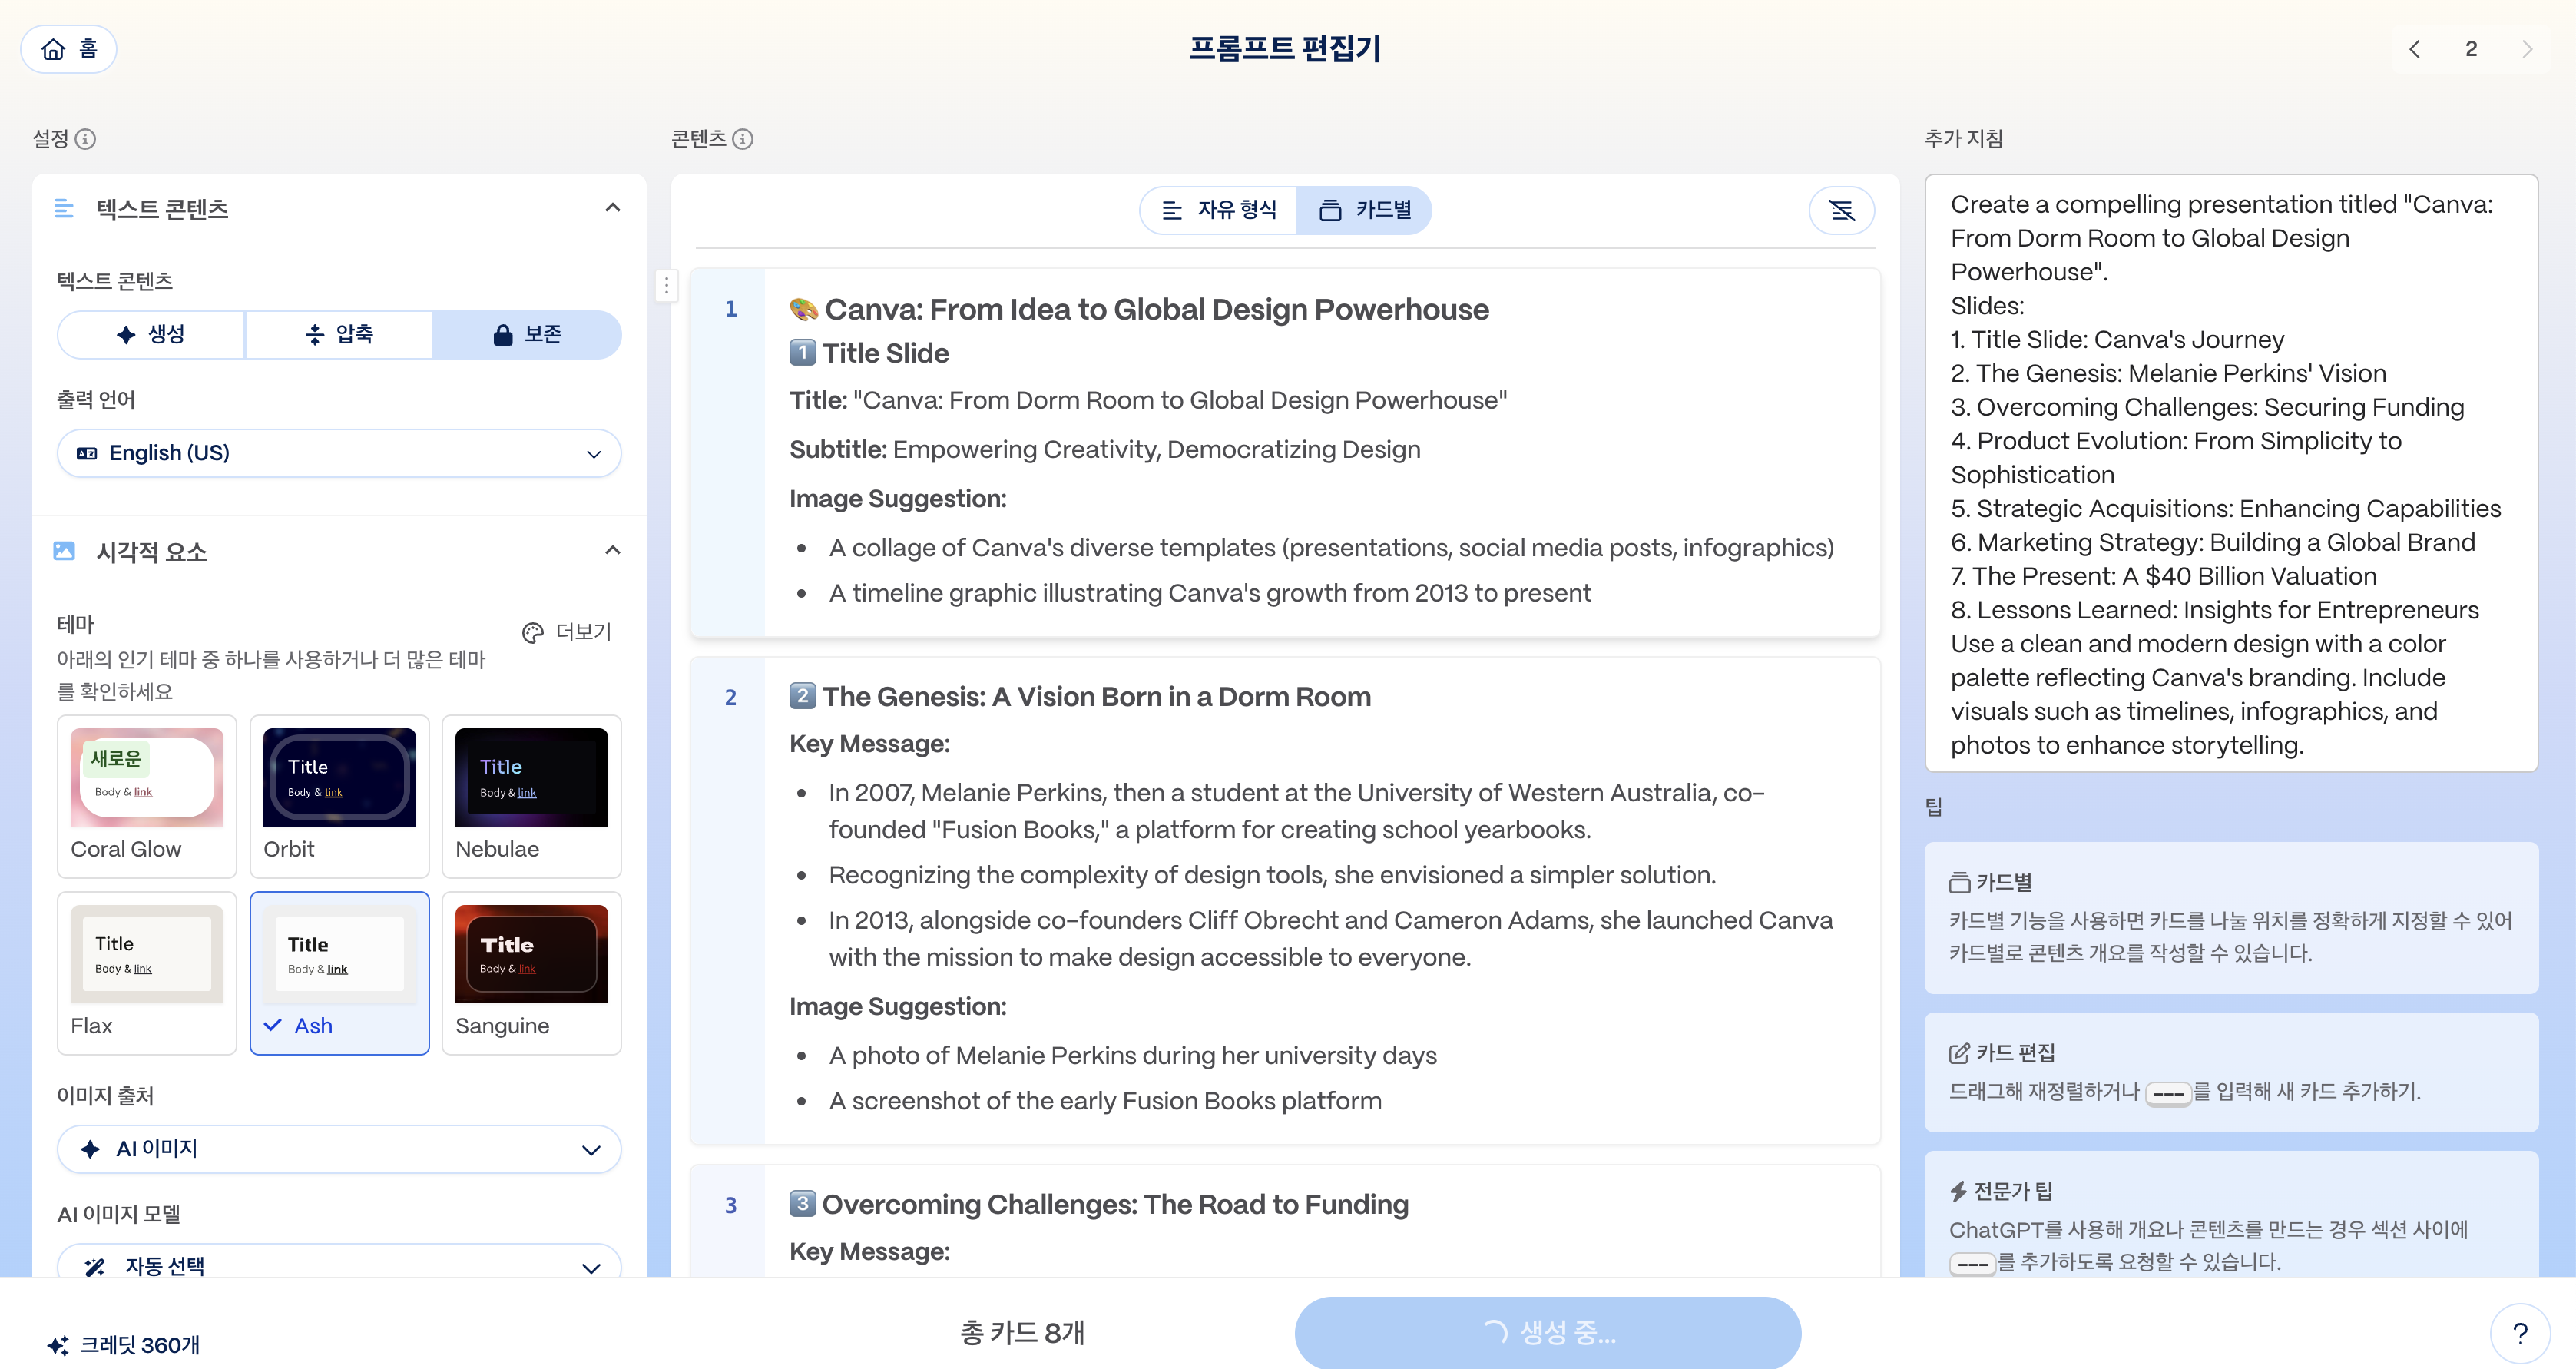The width and height of the screenshot is (2576, 1369).
Task: Select the 압축 text content mode
Action: 339,334
